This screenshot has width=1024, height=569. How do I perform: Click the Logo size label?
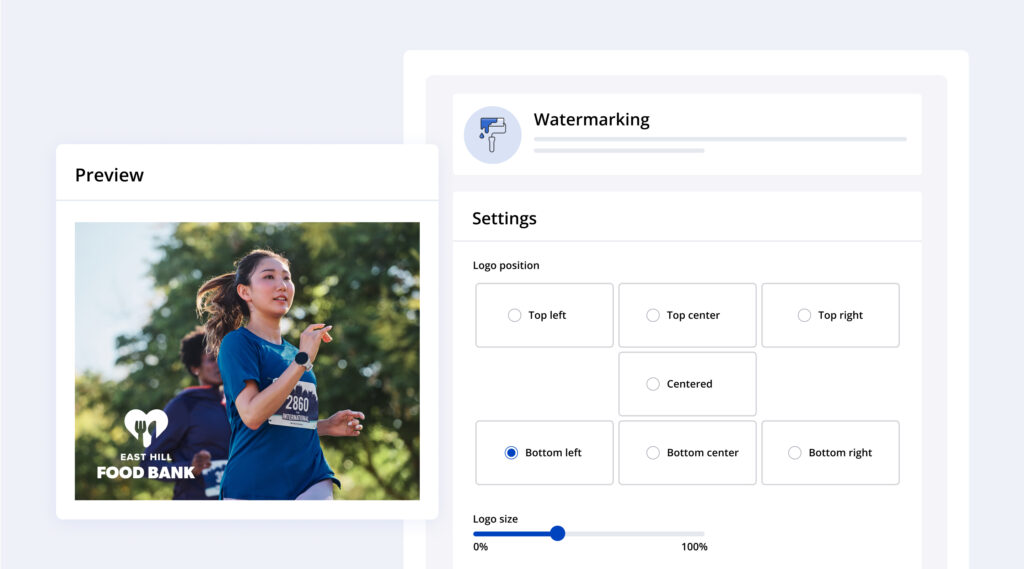[x=495, y=519]
